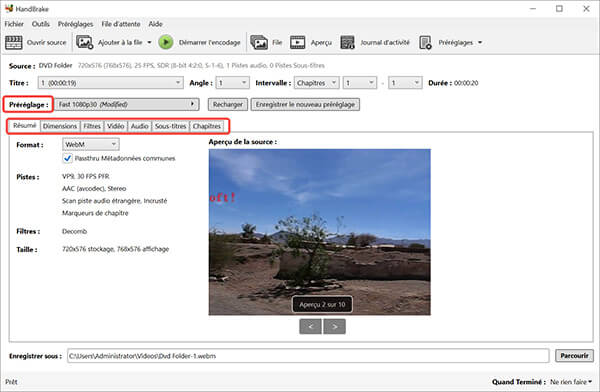Click the Enregistrer sous path field

308,356
